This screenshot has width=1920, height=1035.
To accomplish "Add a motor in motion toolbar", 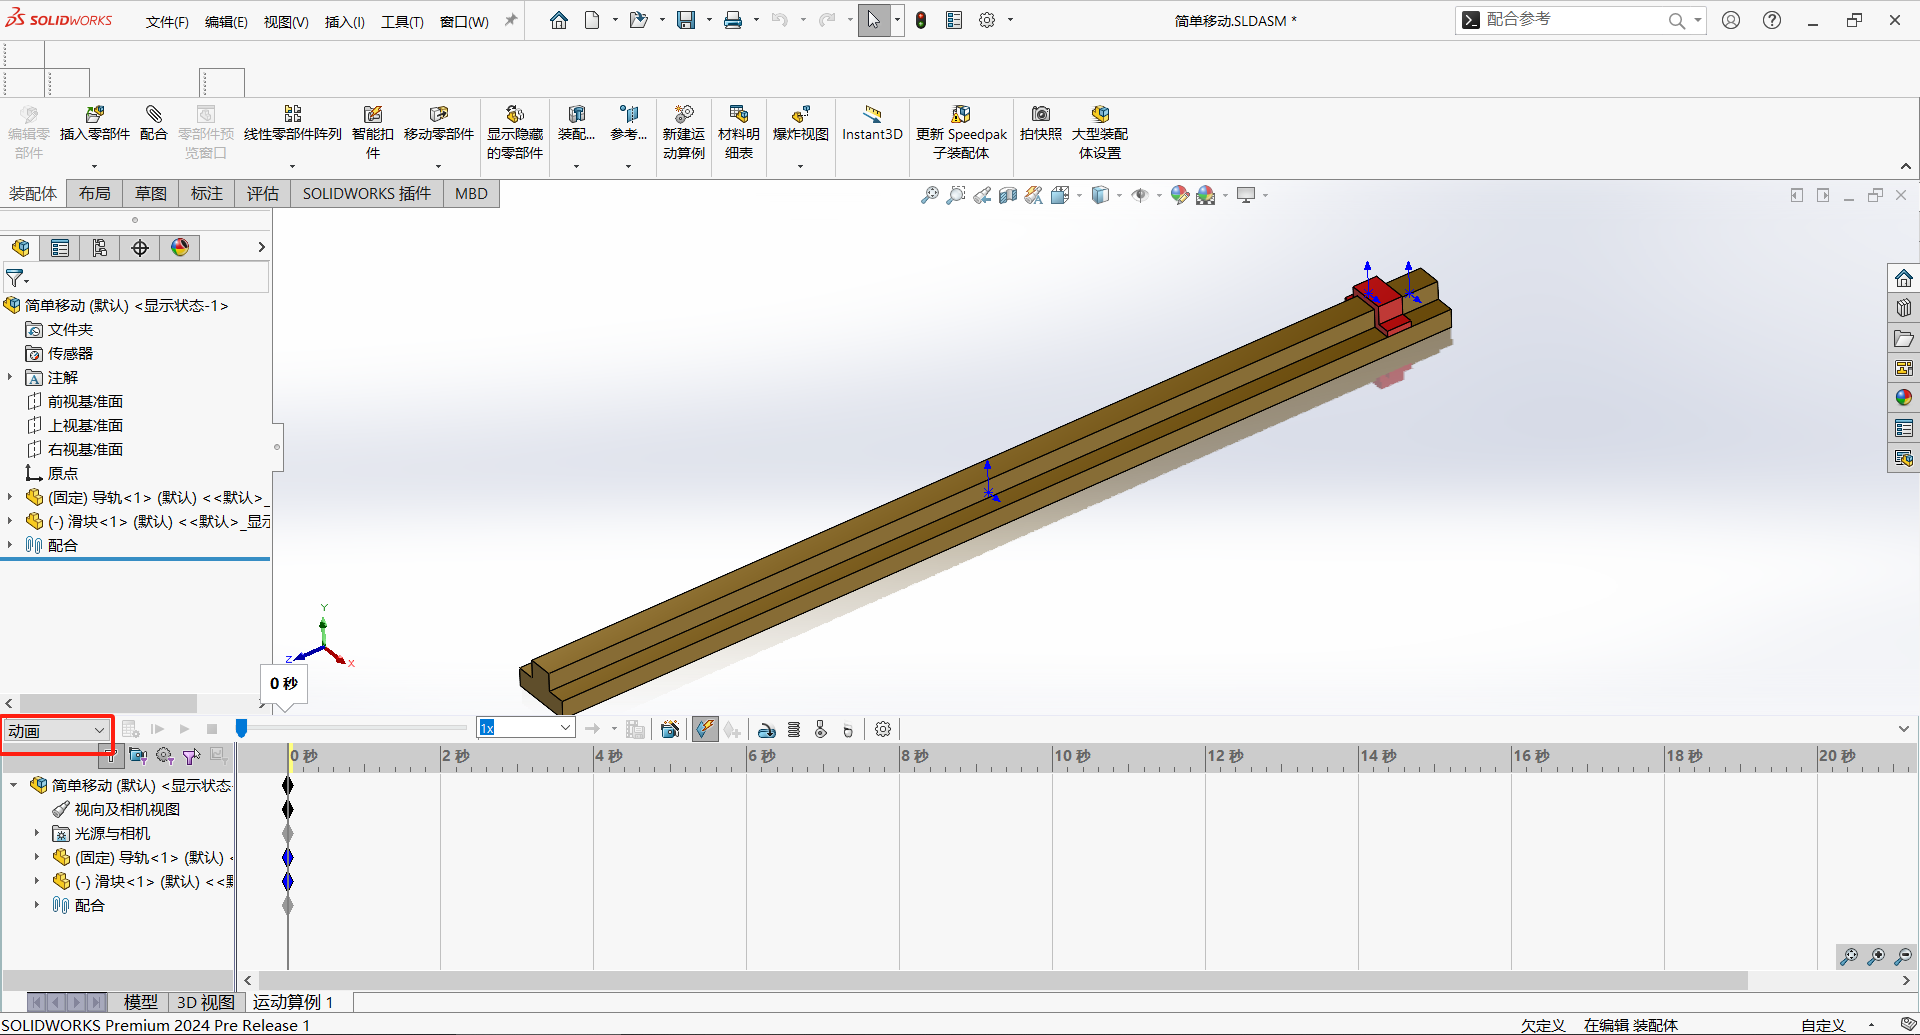I will click(x=767, y=729).
